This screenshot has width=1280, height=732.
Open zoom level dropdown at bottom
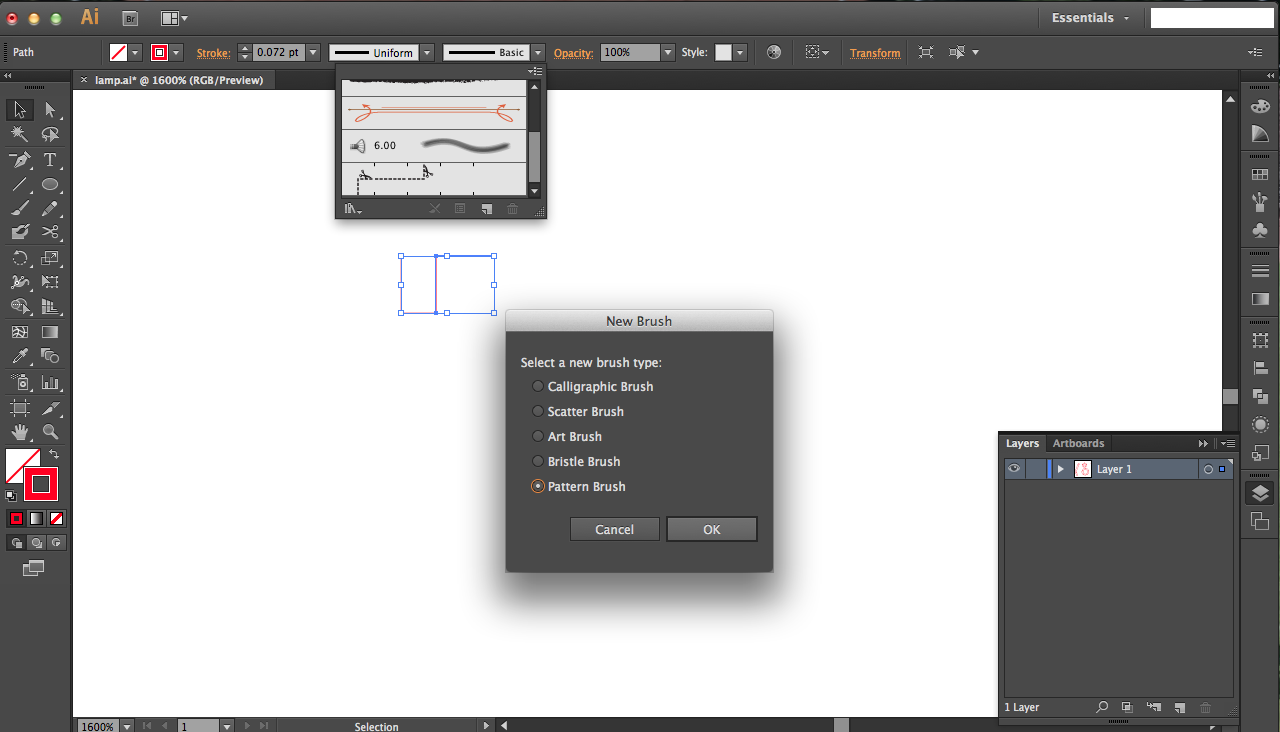tap(125, 726)
